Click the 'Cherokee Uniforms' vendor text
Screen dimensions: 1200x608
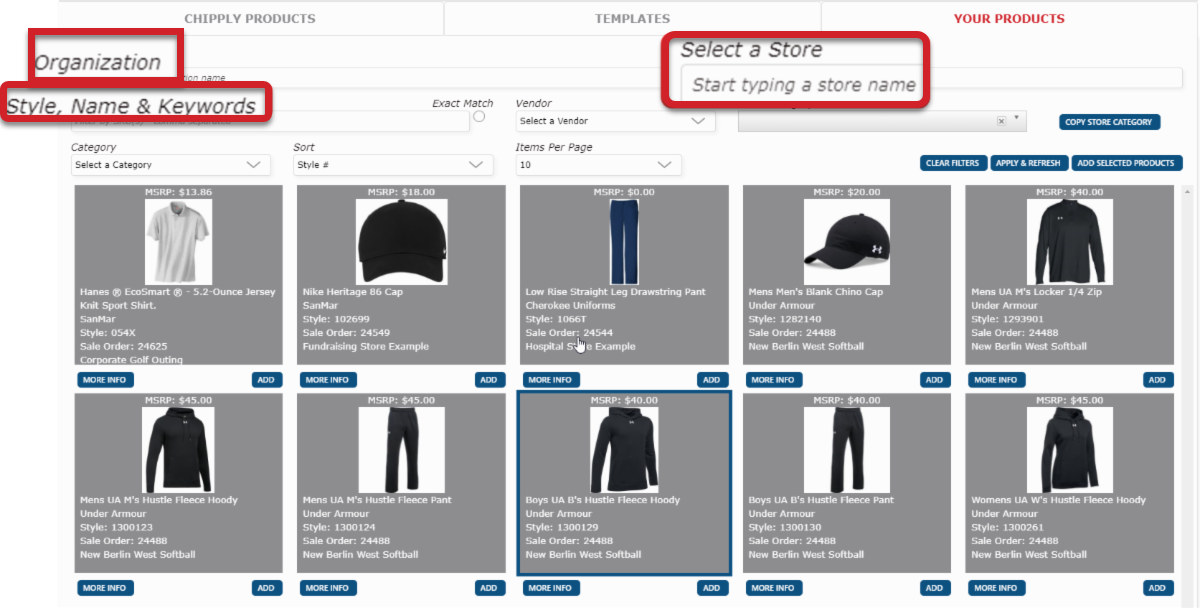570,306
